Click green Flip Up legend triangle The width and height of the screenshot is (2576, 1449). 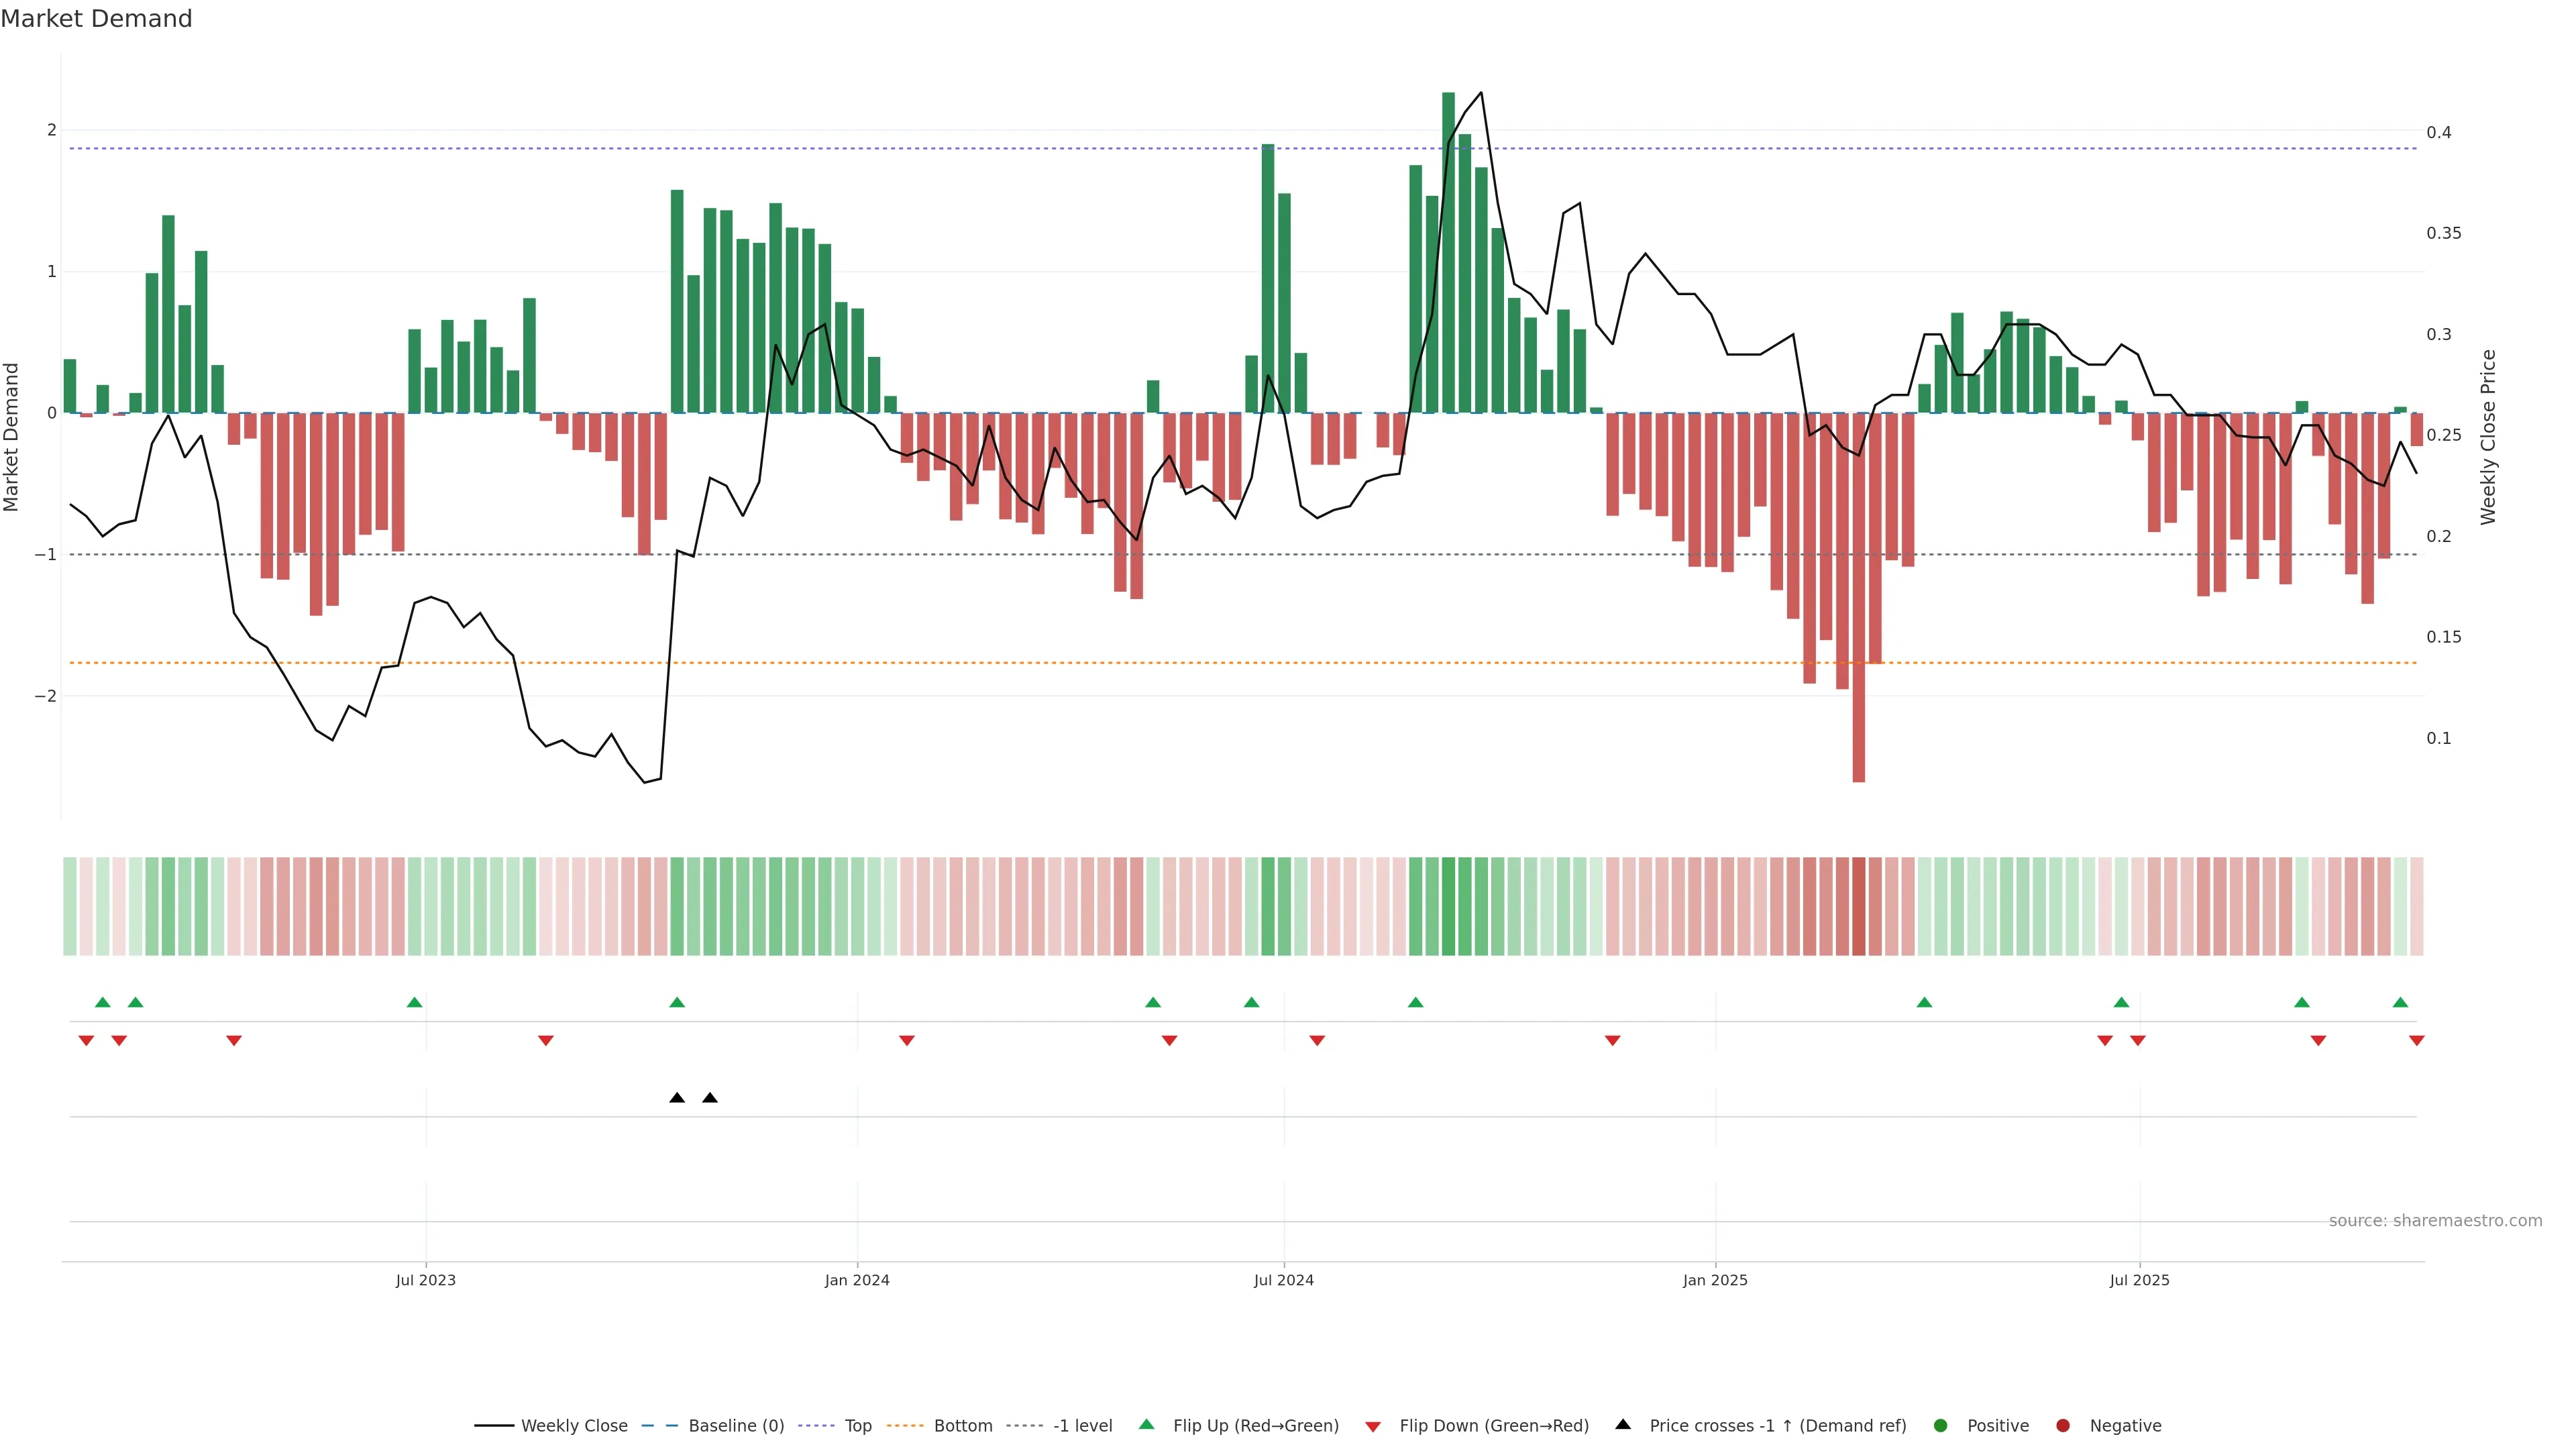1147,1424
